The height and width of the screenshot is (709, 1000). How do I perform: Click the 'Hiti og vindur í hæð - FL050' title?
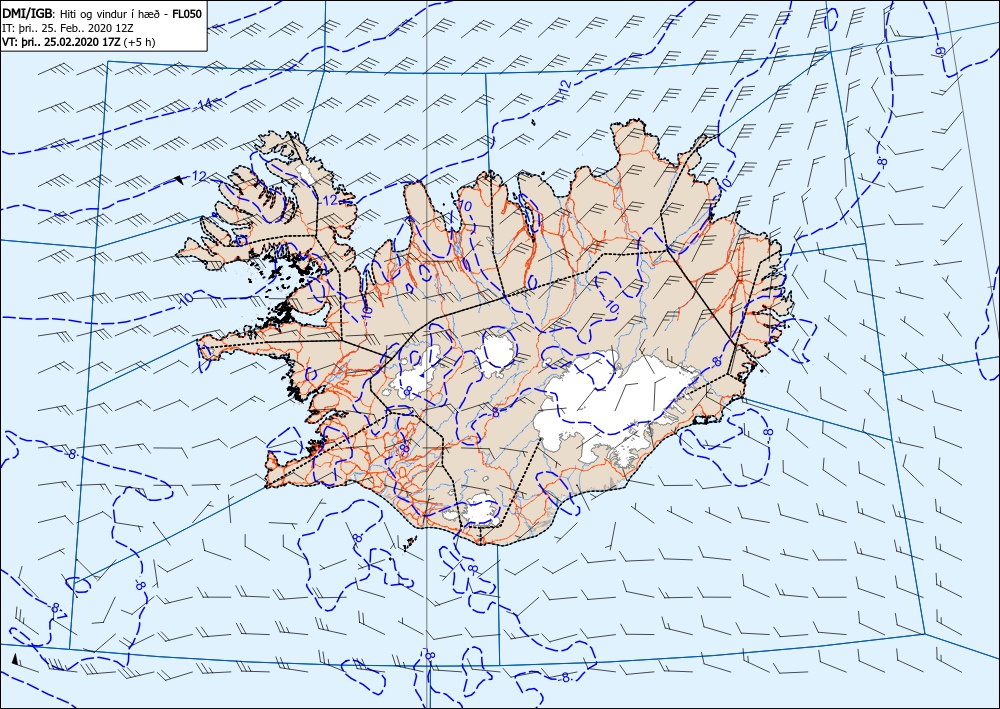[129, 13]
